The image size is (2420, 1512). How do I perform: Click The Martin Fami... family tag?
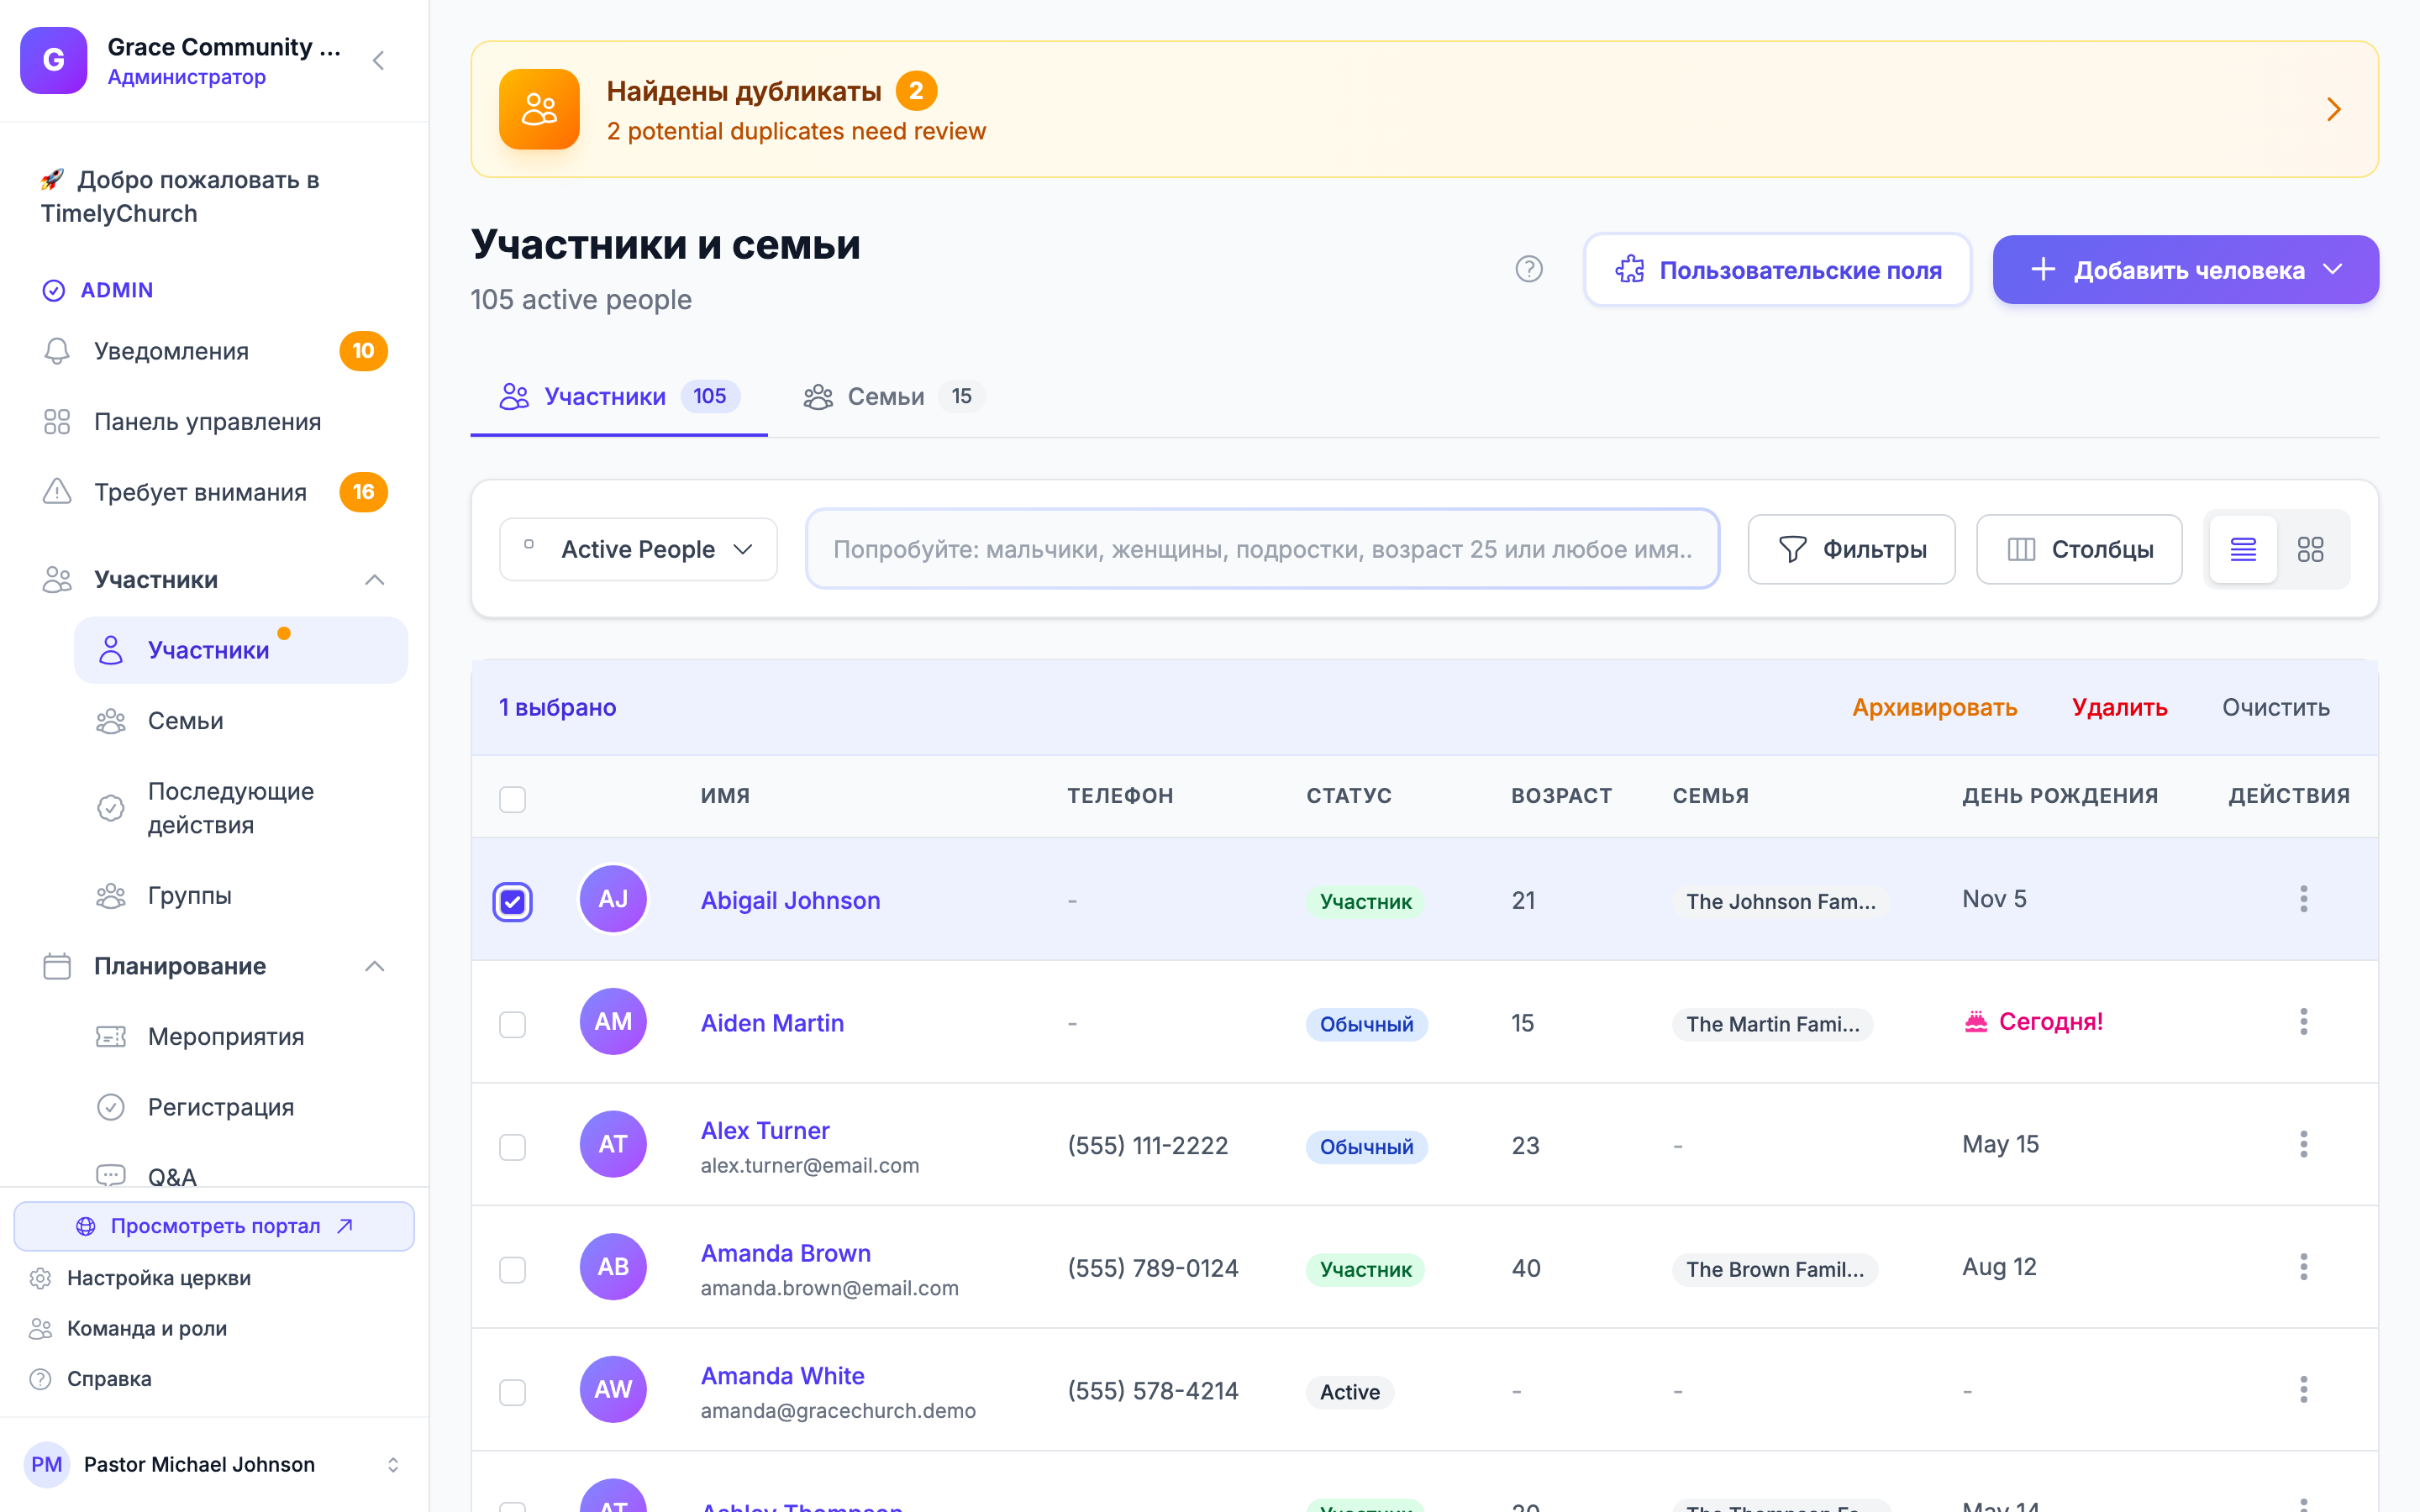pos(1772,1024)
